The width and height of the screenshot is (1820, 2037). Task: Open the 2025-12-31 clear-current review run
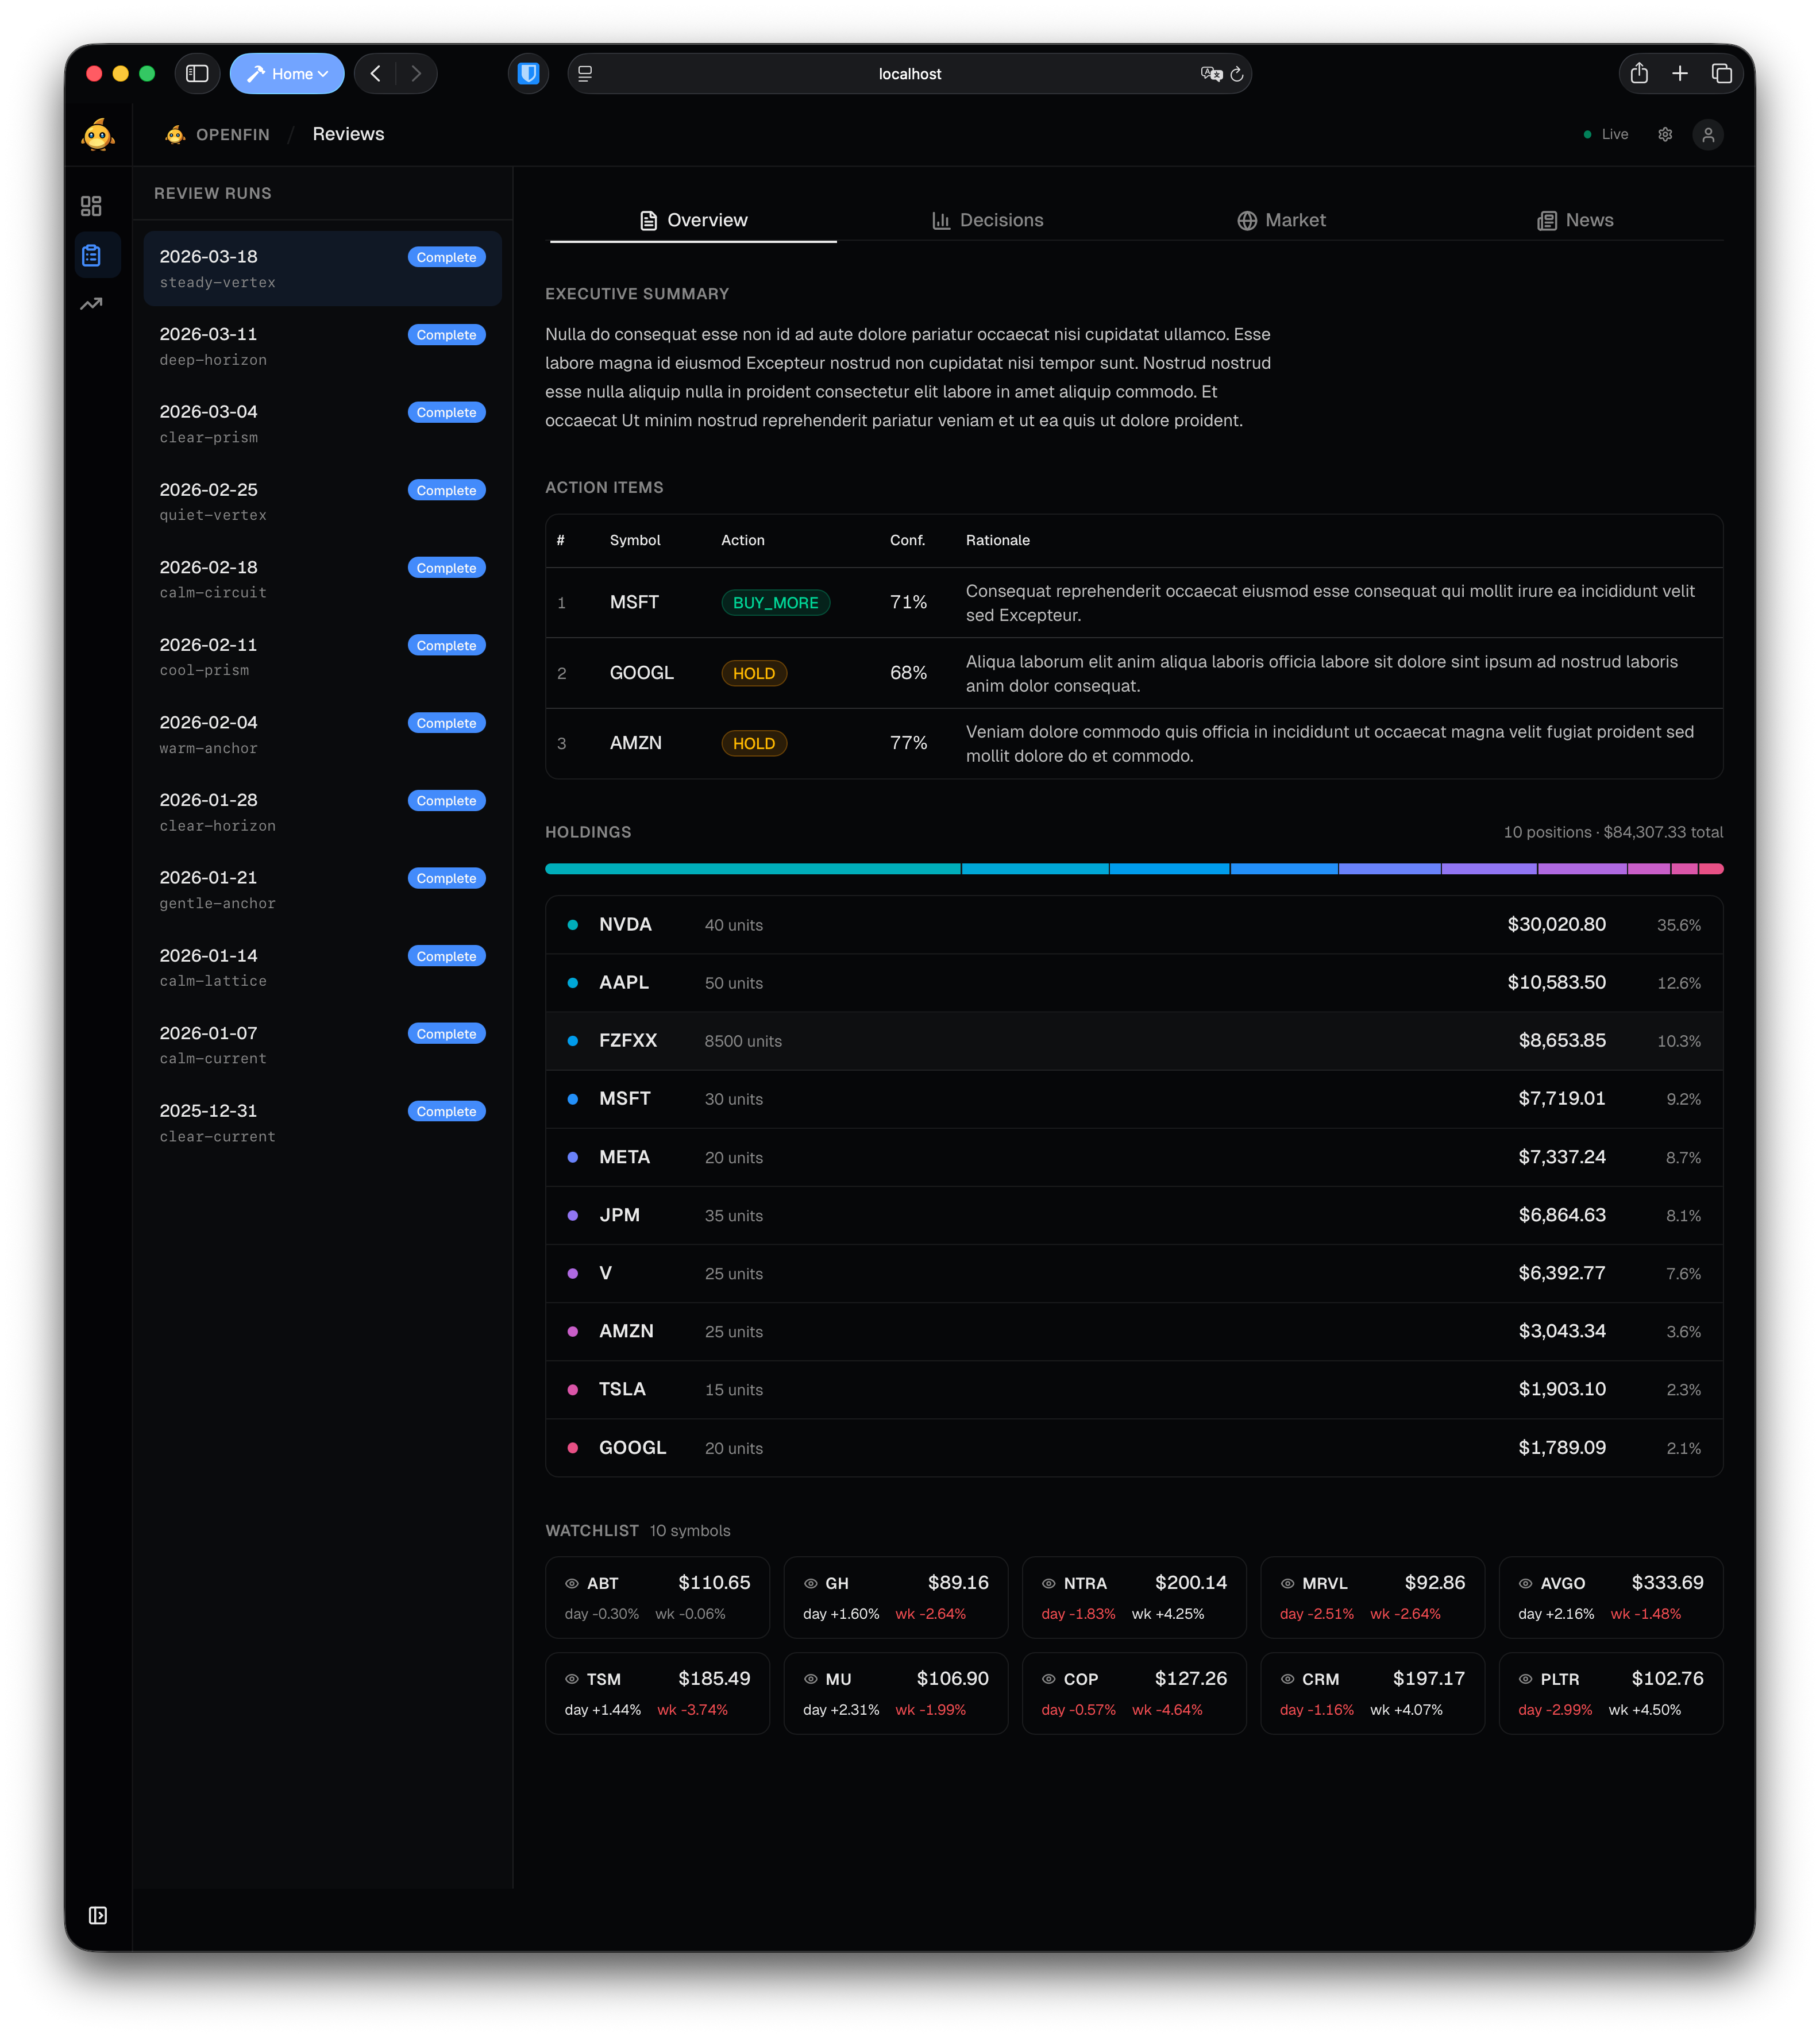click(322, 1123)
